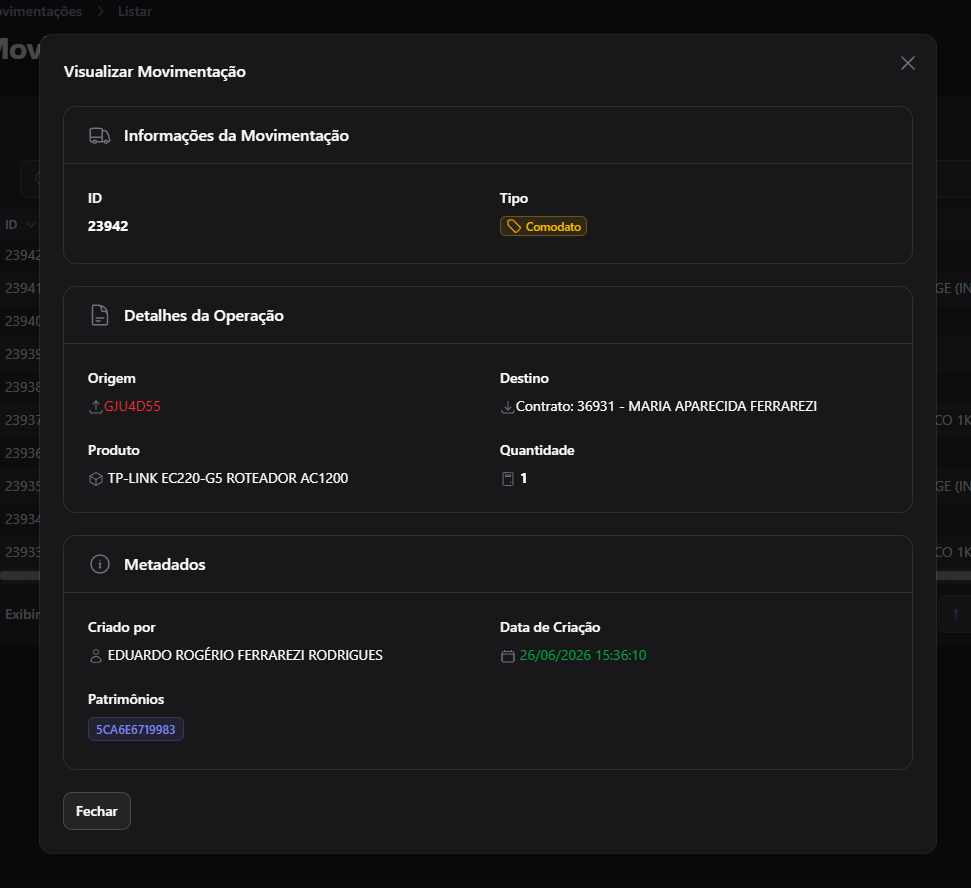Select creator name EDUARDO ROGÉRIO FERRAREZI RODRIGUES
The height and width of the screenshot is (888, 971).
(x=245, y=655)
